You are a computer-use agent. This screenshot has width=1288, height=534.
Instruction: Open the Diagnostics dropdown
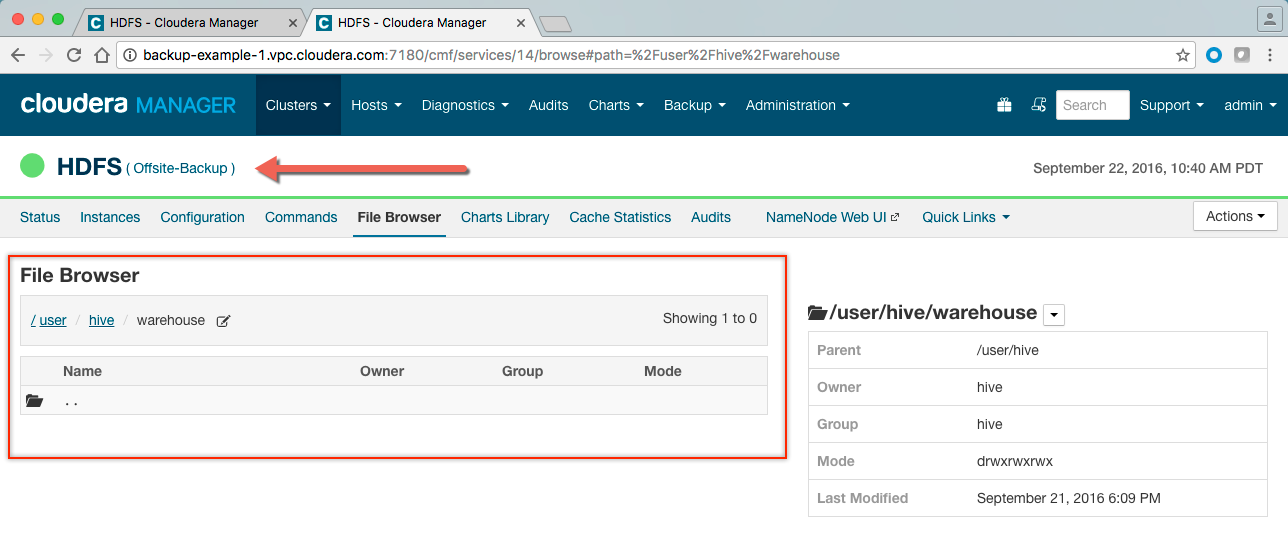click(x=465, y=105)
